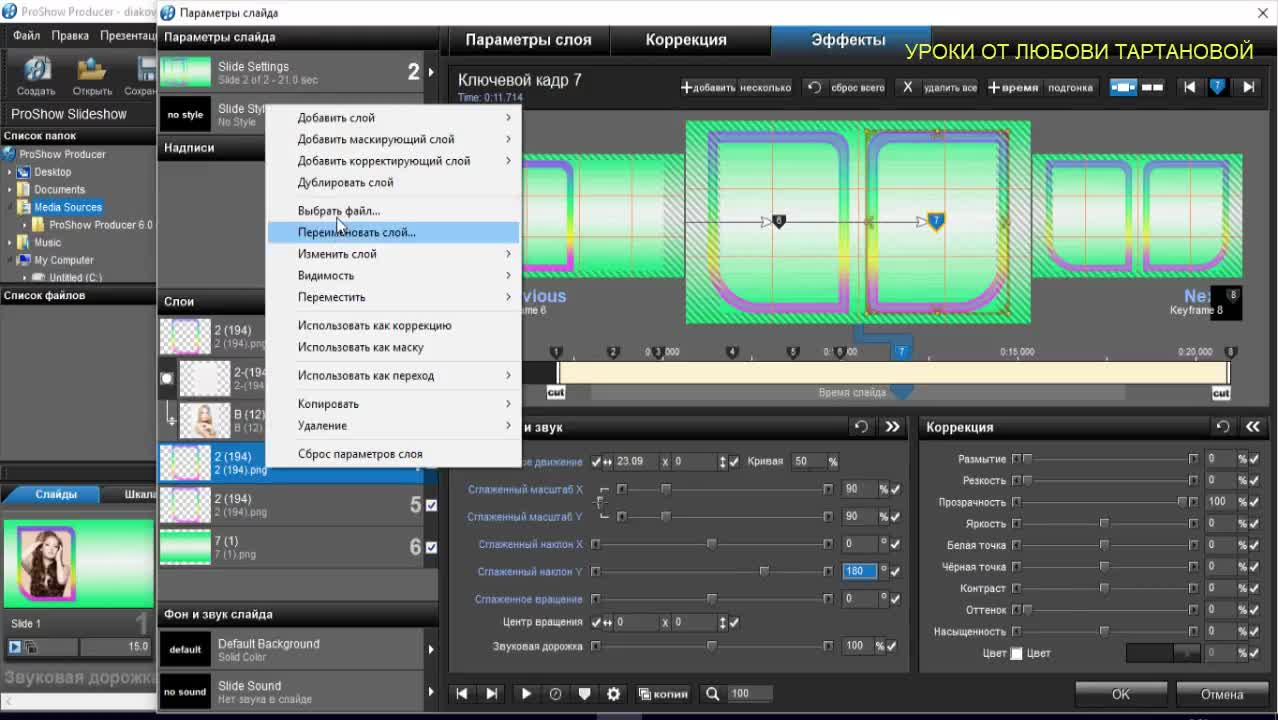Click the Создать toolbar icon in ProShow window
This screenshot has height=720, width=1278.
37,76
